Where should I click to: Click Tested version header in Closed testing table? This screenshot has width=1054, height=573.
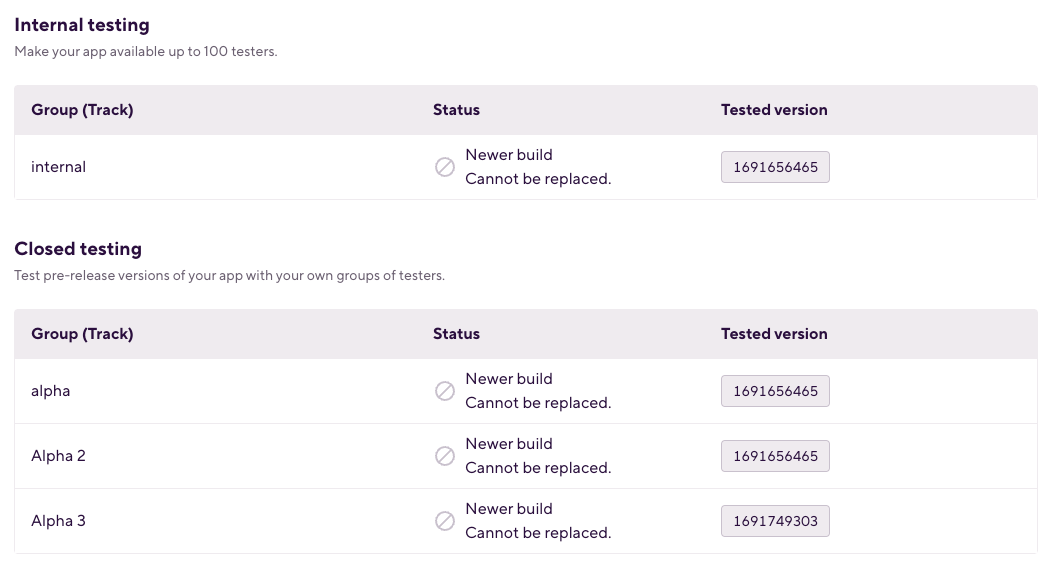coord(774,334)
